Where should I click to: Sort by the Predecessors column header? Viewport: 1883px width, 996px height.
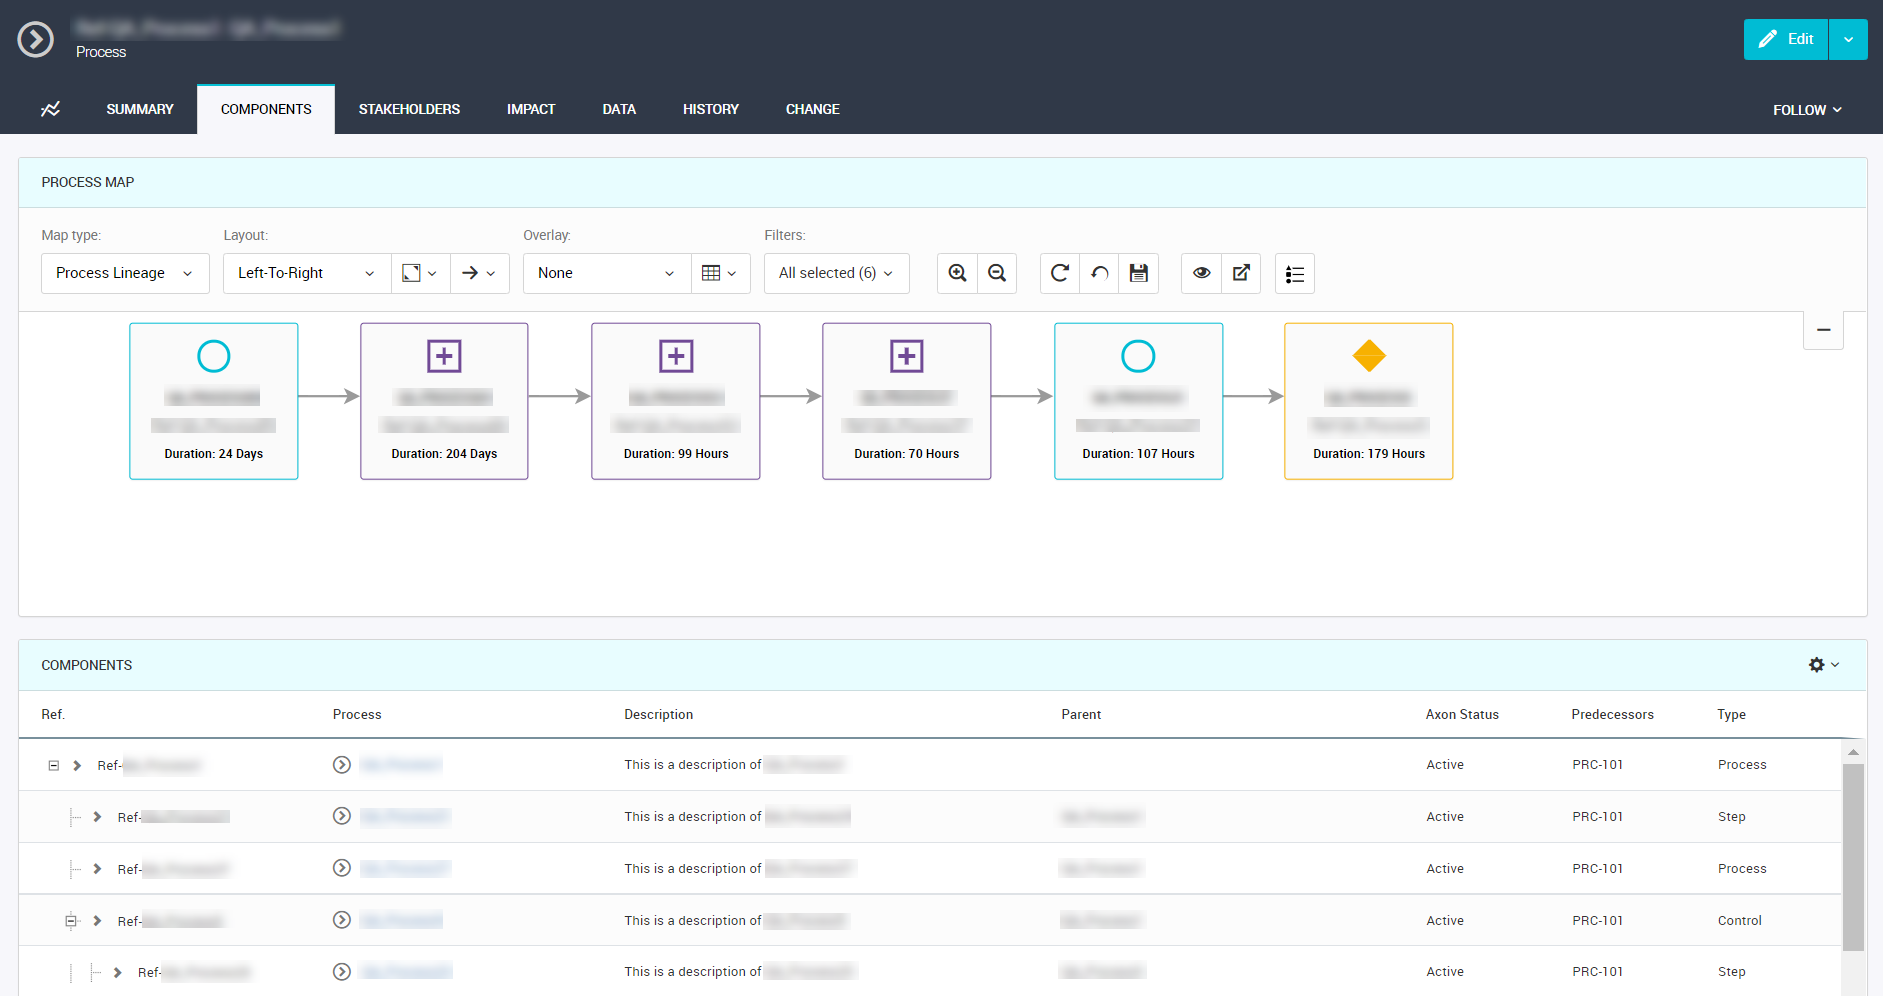point(1612,714)
